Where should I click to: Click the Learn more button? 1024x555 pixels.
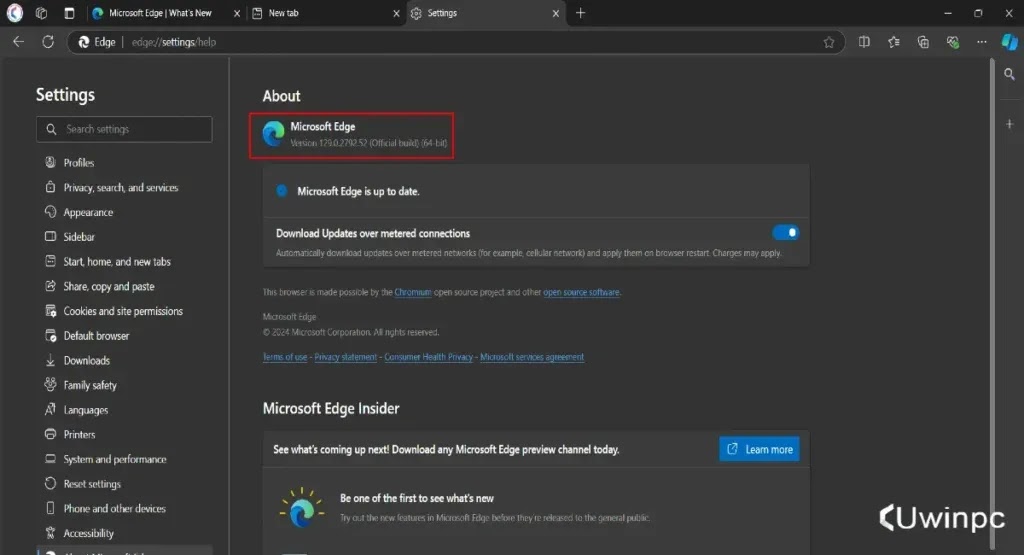[x=759, y=449]
